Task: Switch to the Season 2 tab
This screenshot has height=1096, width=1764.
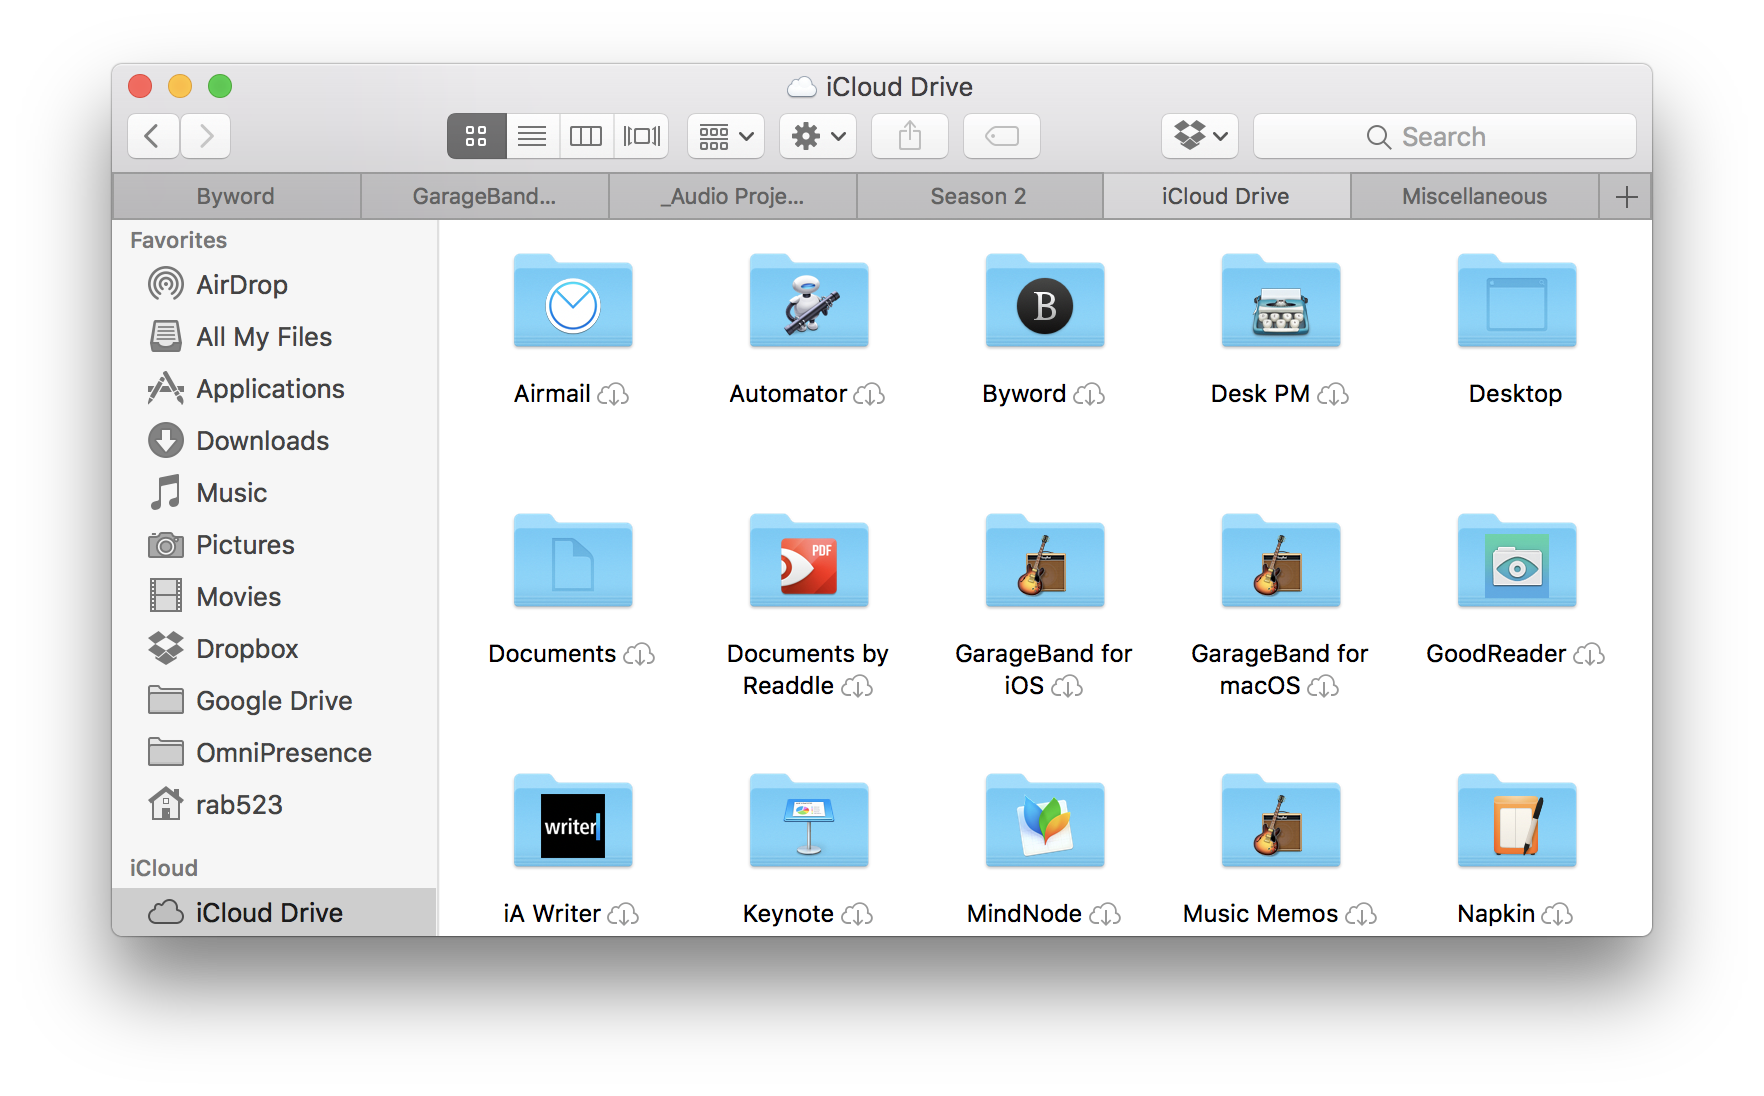Action: tap(979, 196)
